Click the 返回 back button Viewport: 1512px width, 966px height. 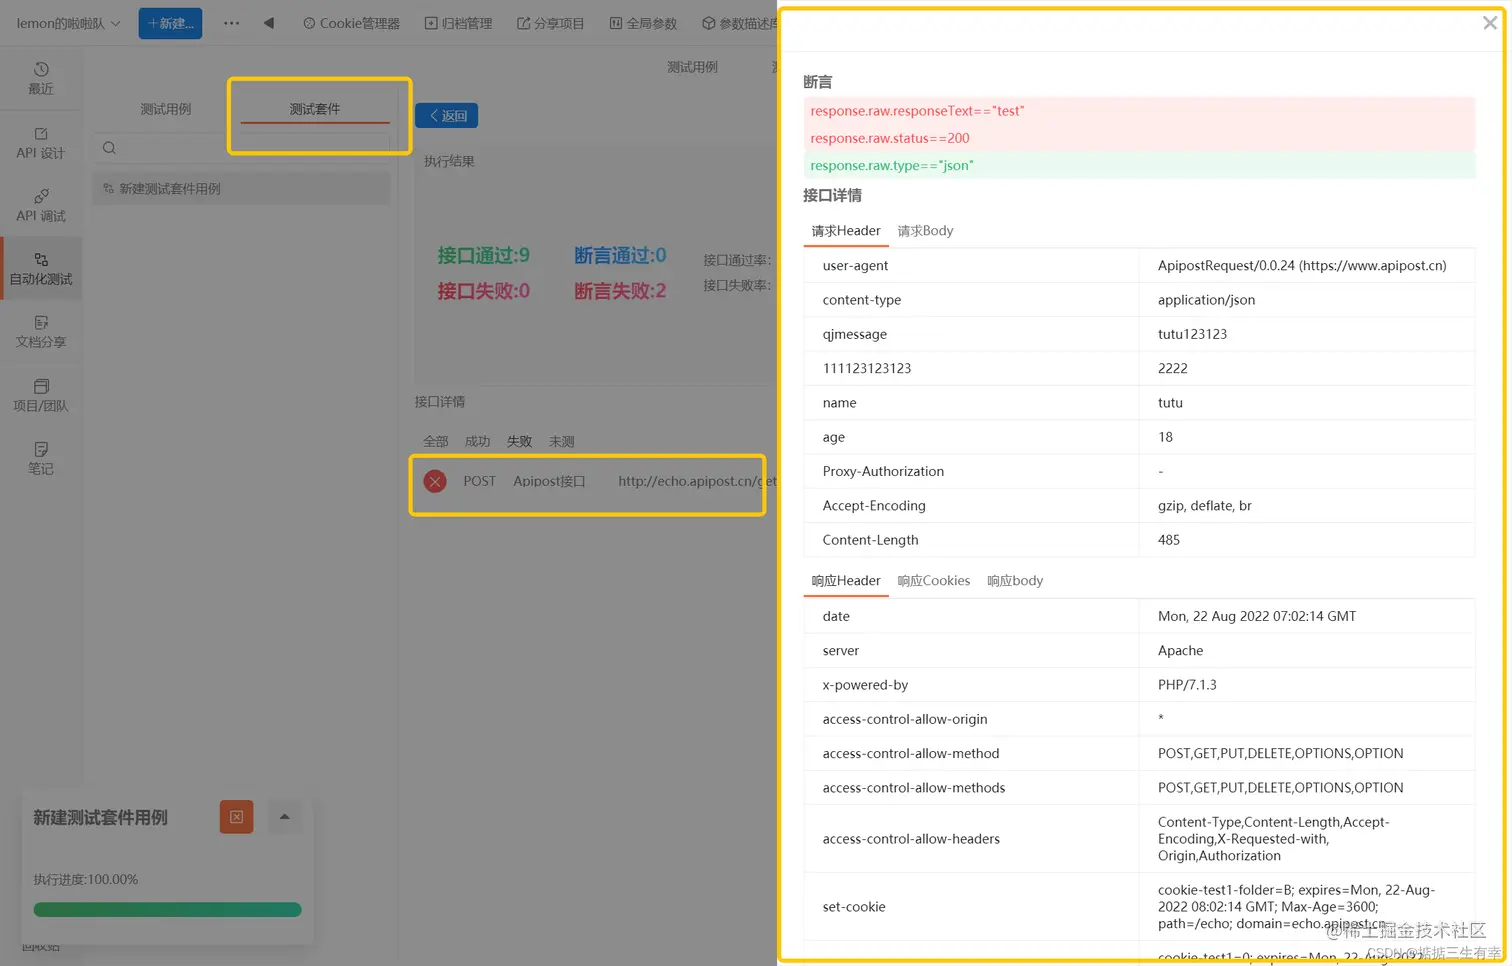click(x=447, y=116)
